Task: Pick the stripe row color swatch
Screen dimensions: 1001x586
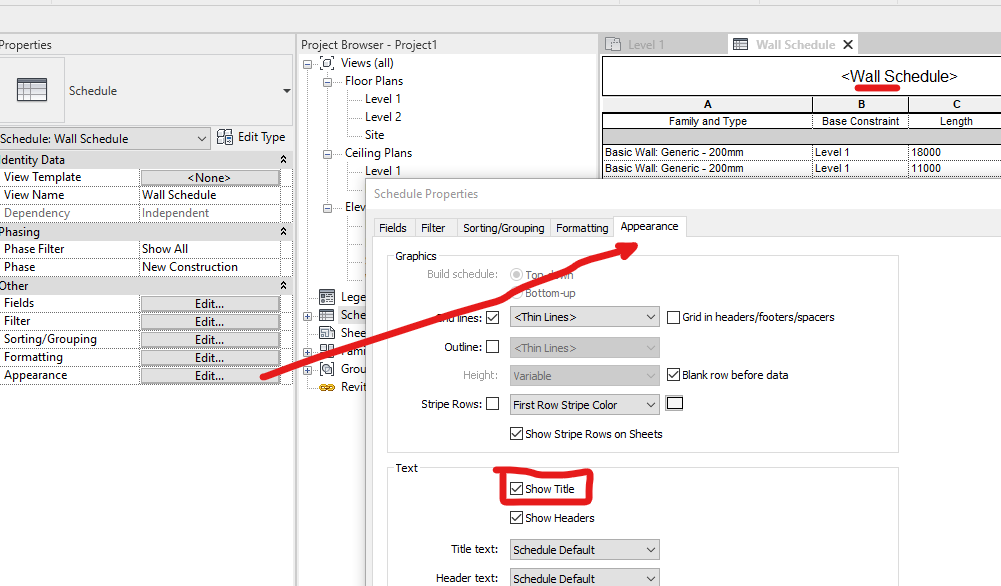Action: coord(674,403)
